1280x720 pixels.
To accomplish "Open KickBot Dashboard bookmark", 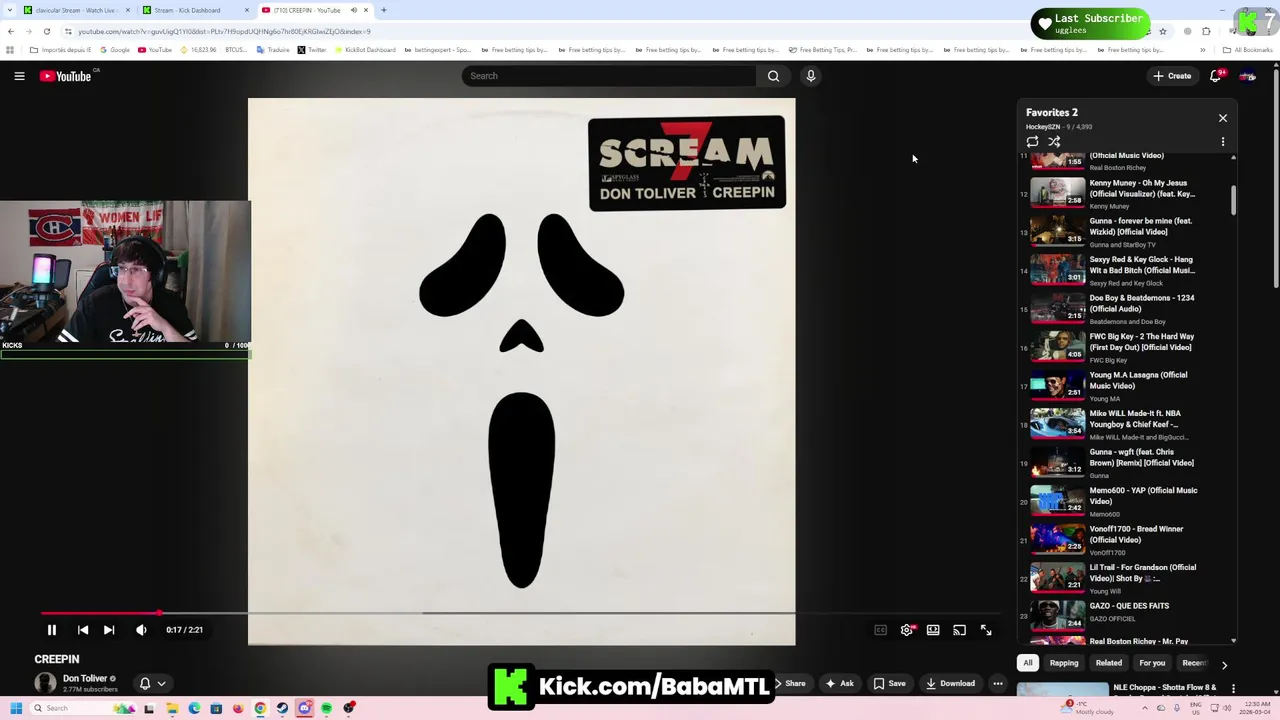I will (365, 50).
